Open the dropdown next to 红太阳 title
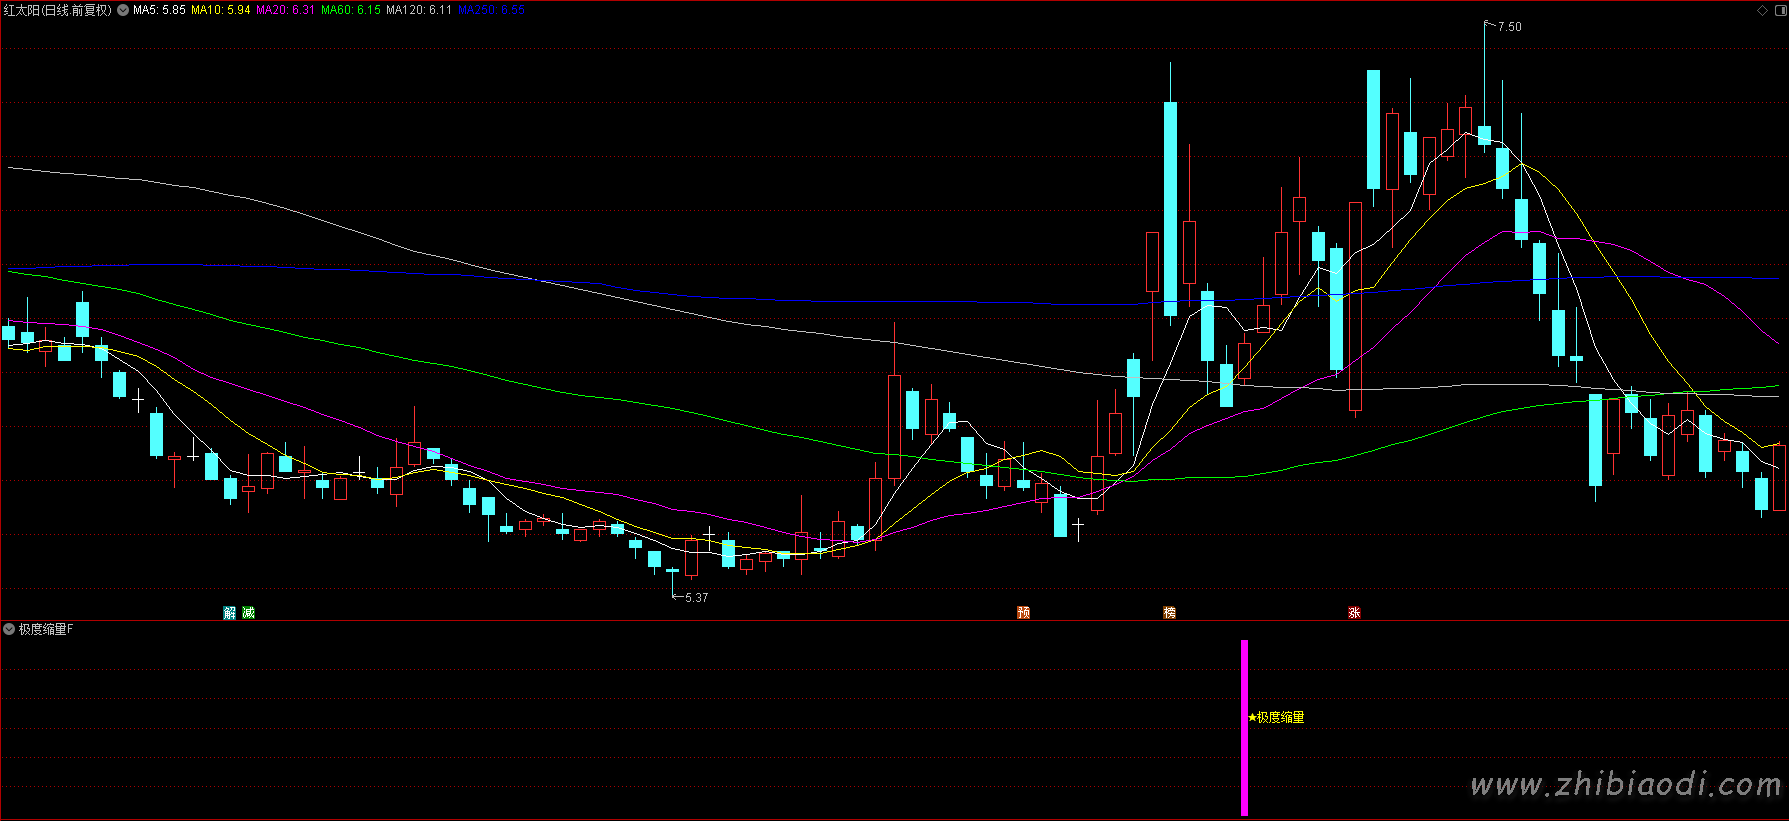 [123, 10]
